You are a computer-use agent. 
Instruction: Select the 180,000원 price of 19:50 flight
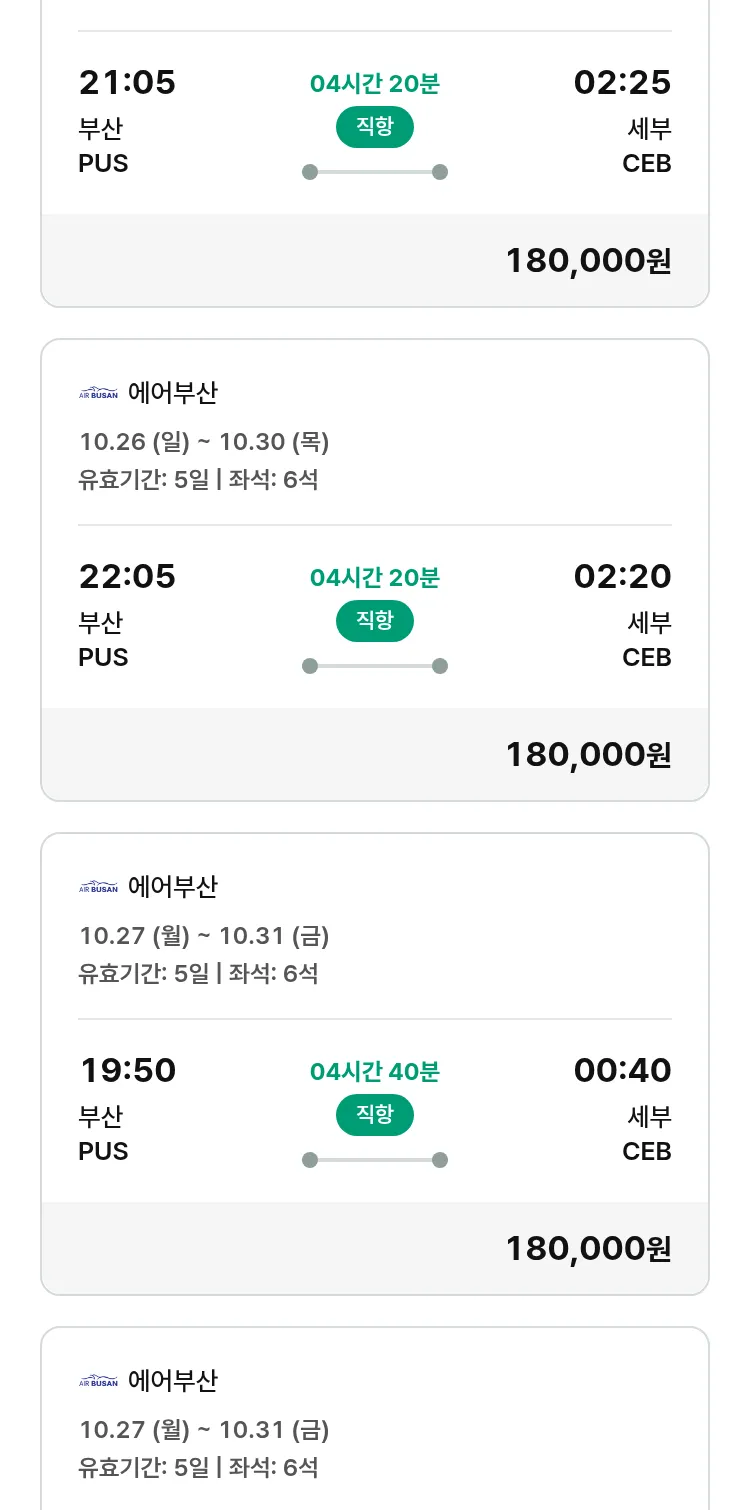588,1249
